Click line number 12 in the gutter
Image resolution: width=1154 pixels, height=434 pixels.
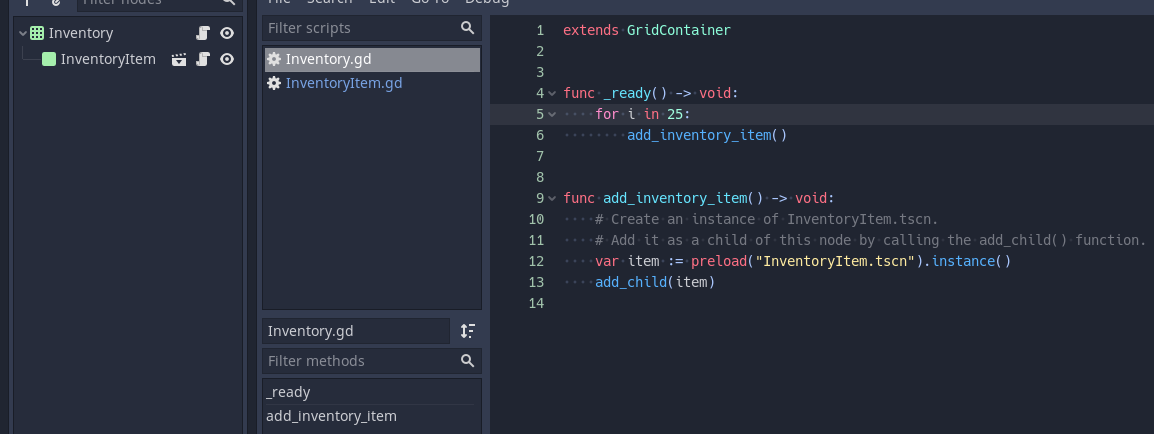pyautogui.click(x=536, y=261)
